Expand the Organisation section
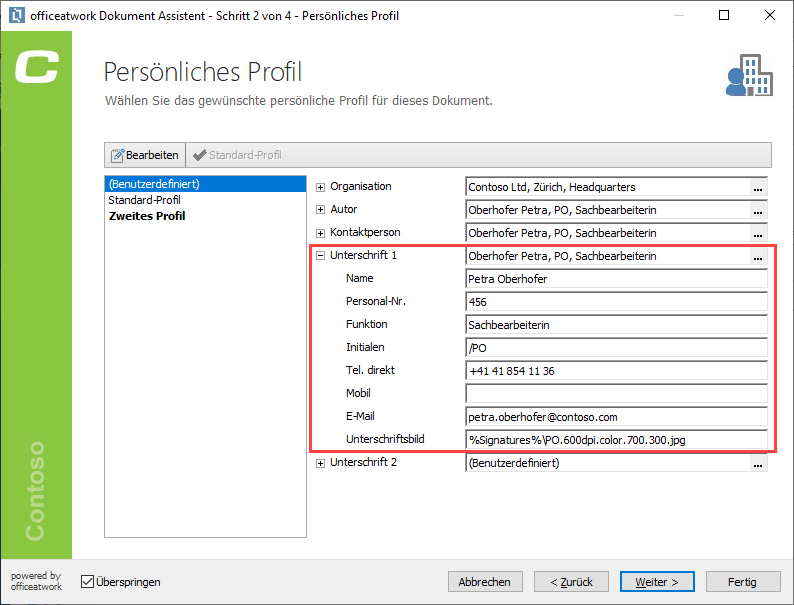 320,187
